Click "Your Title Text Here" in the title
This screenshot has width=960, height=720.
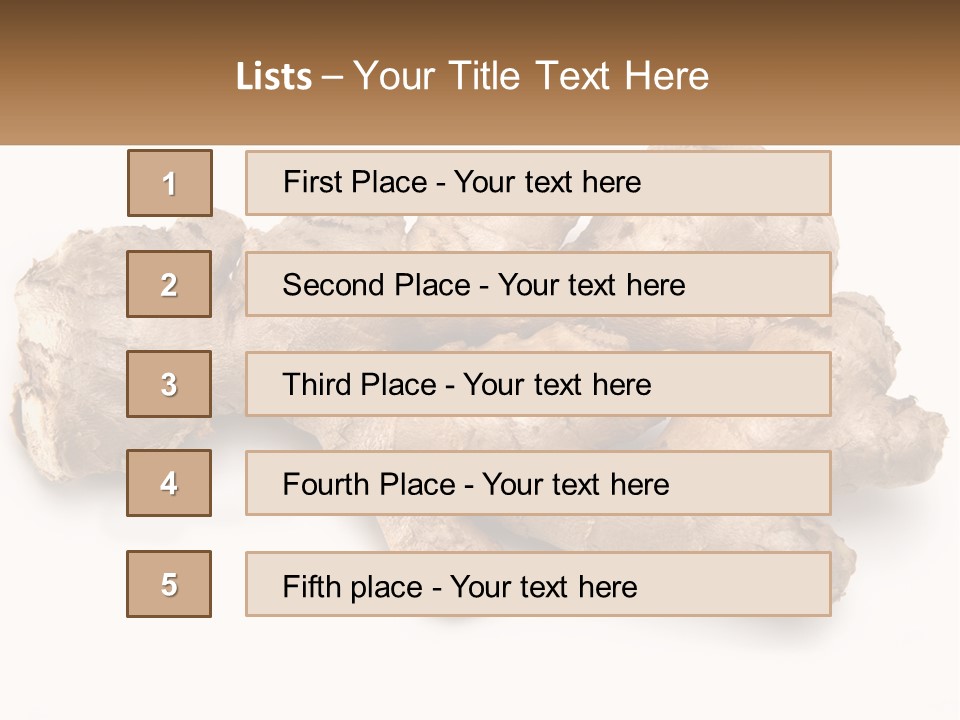(x=531, y=76)
